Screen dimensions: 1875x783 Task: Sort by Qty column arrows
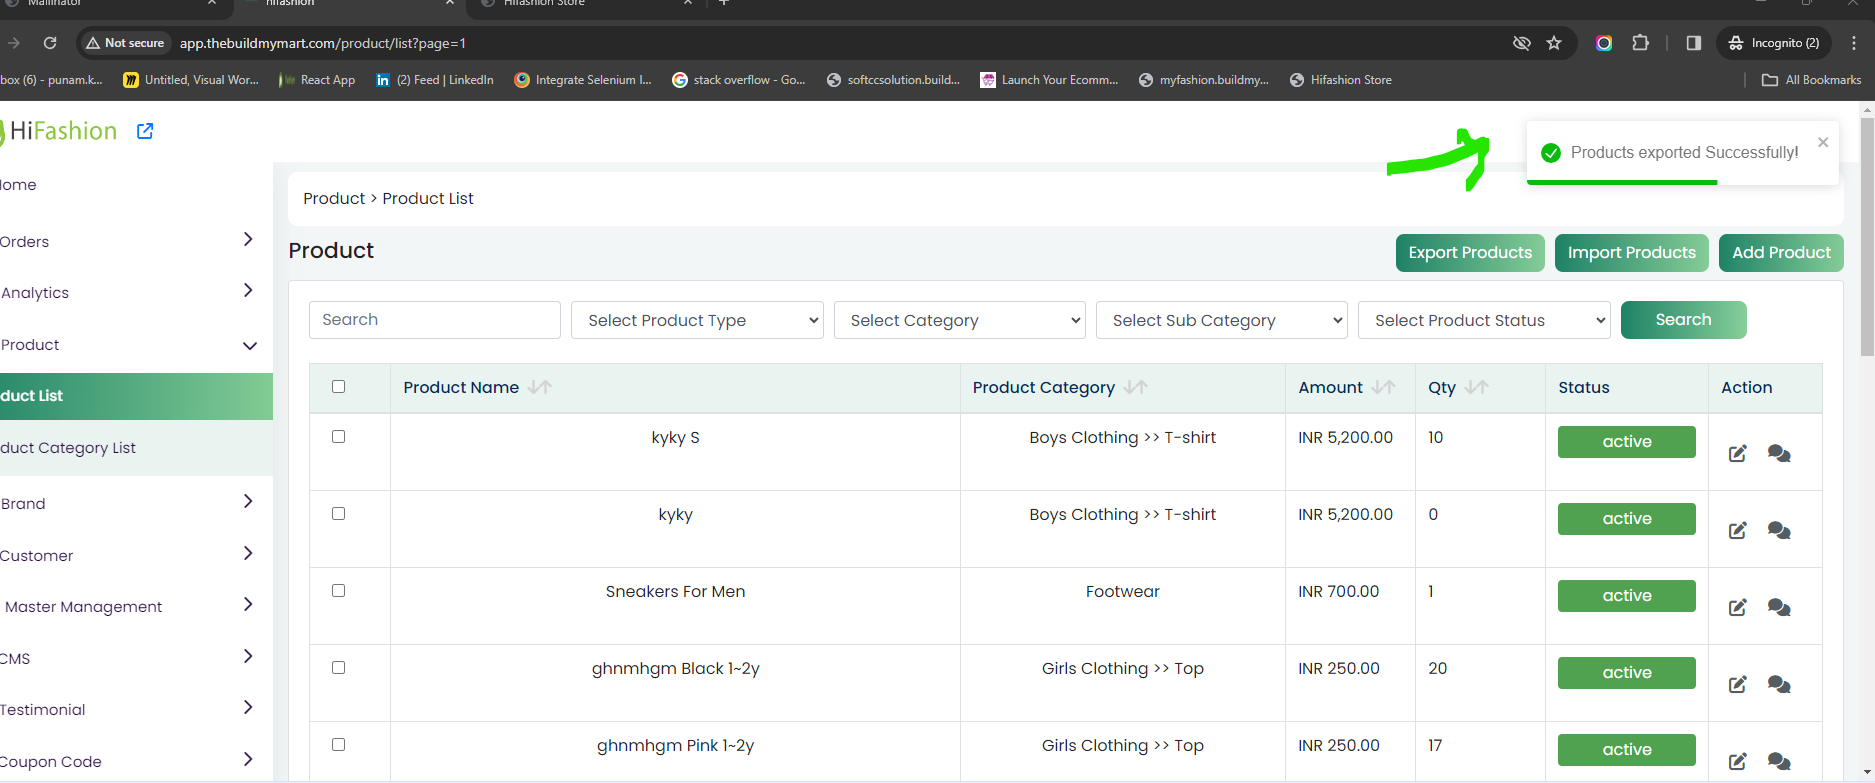point(1477,388)
